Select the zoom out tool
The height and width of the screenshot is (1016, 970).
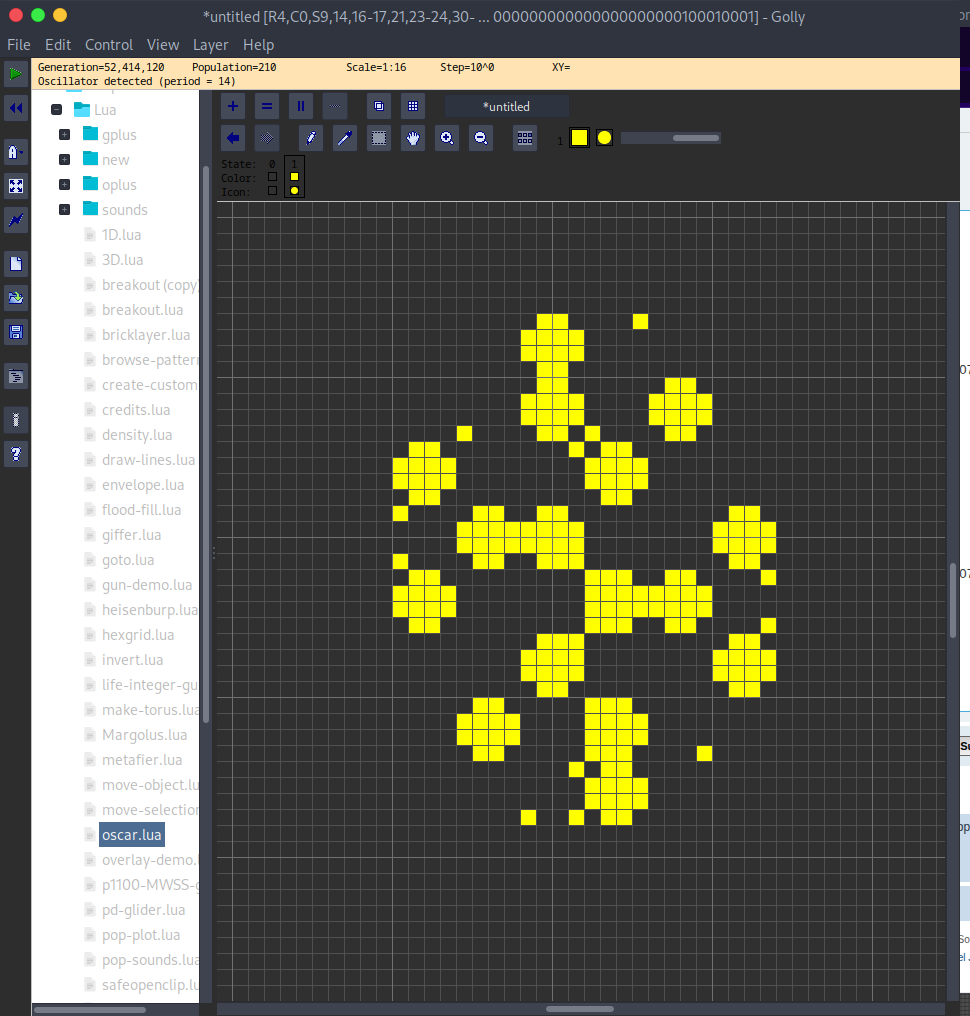(x=481, y=138)
